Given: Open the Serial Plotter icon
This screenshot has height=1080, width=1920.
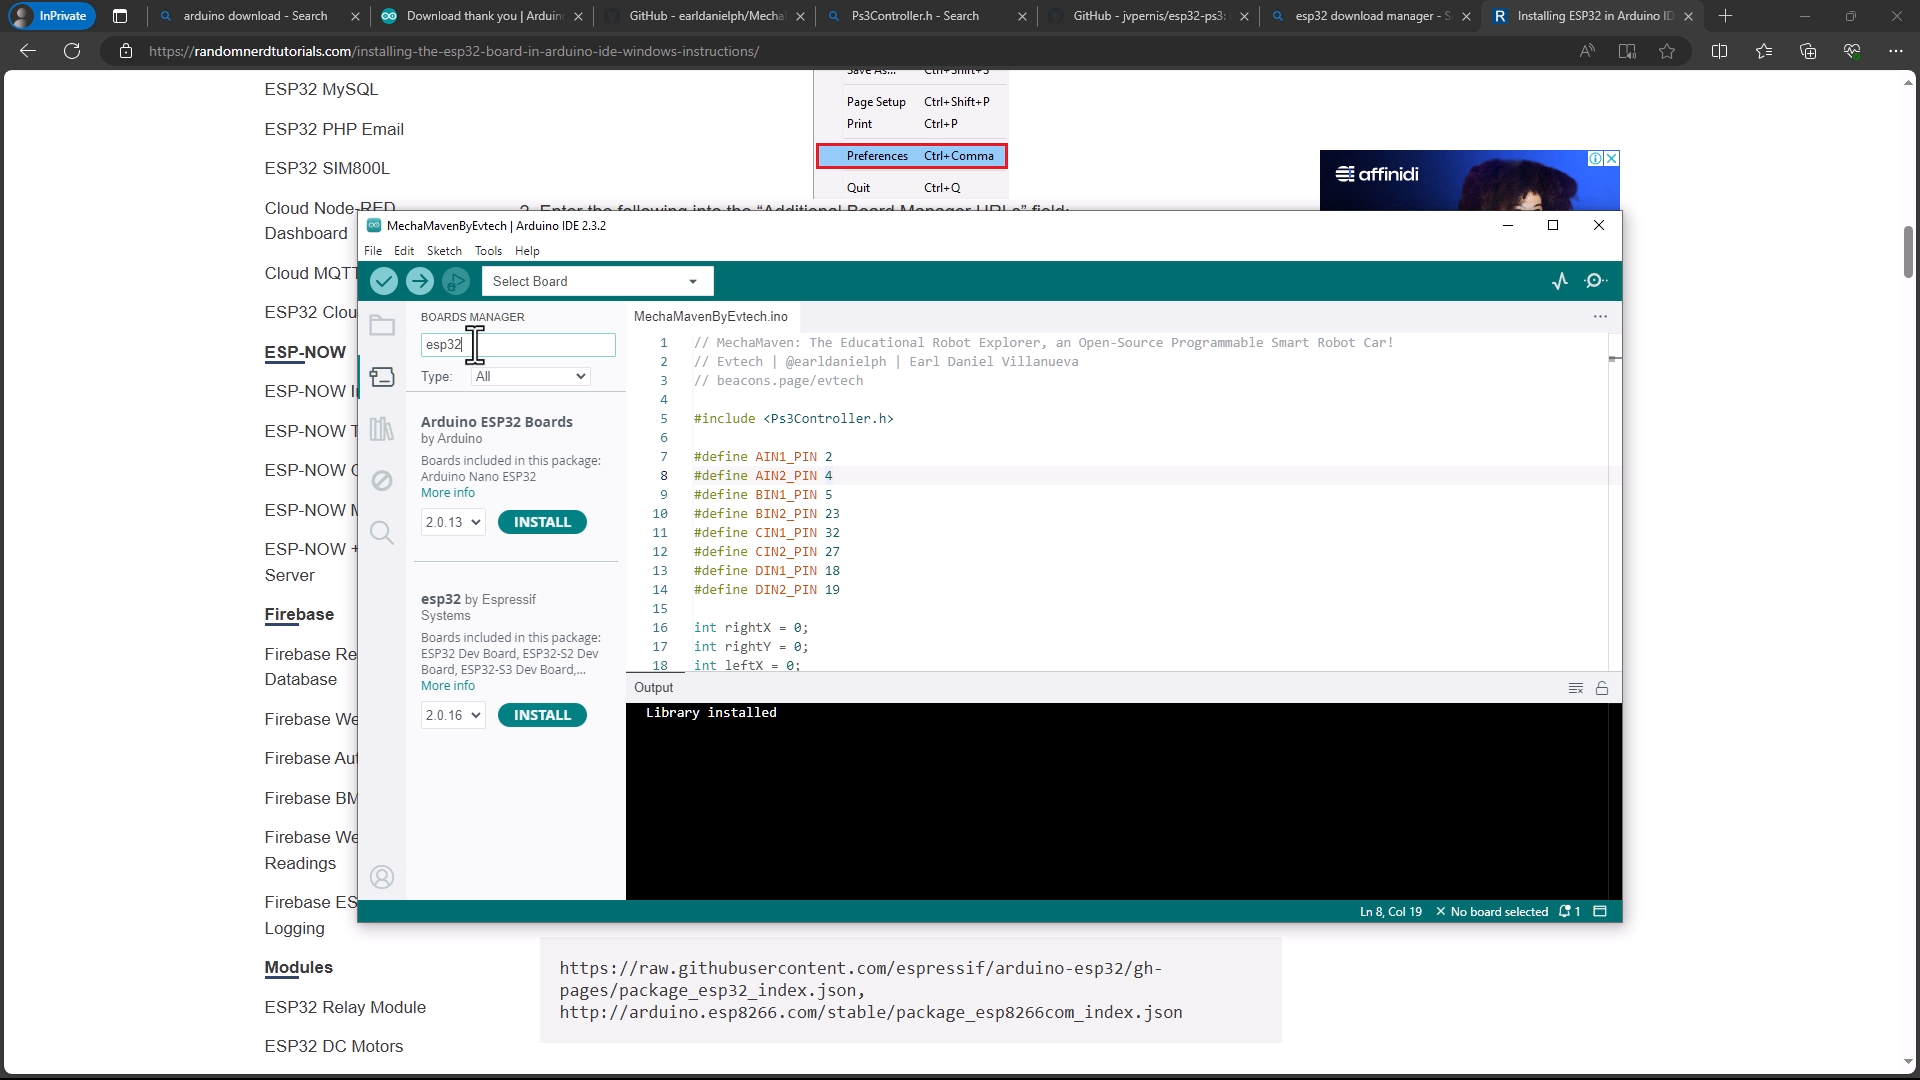Looking at the screenshot, I should [1560, 282].
